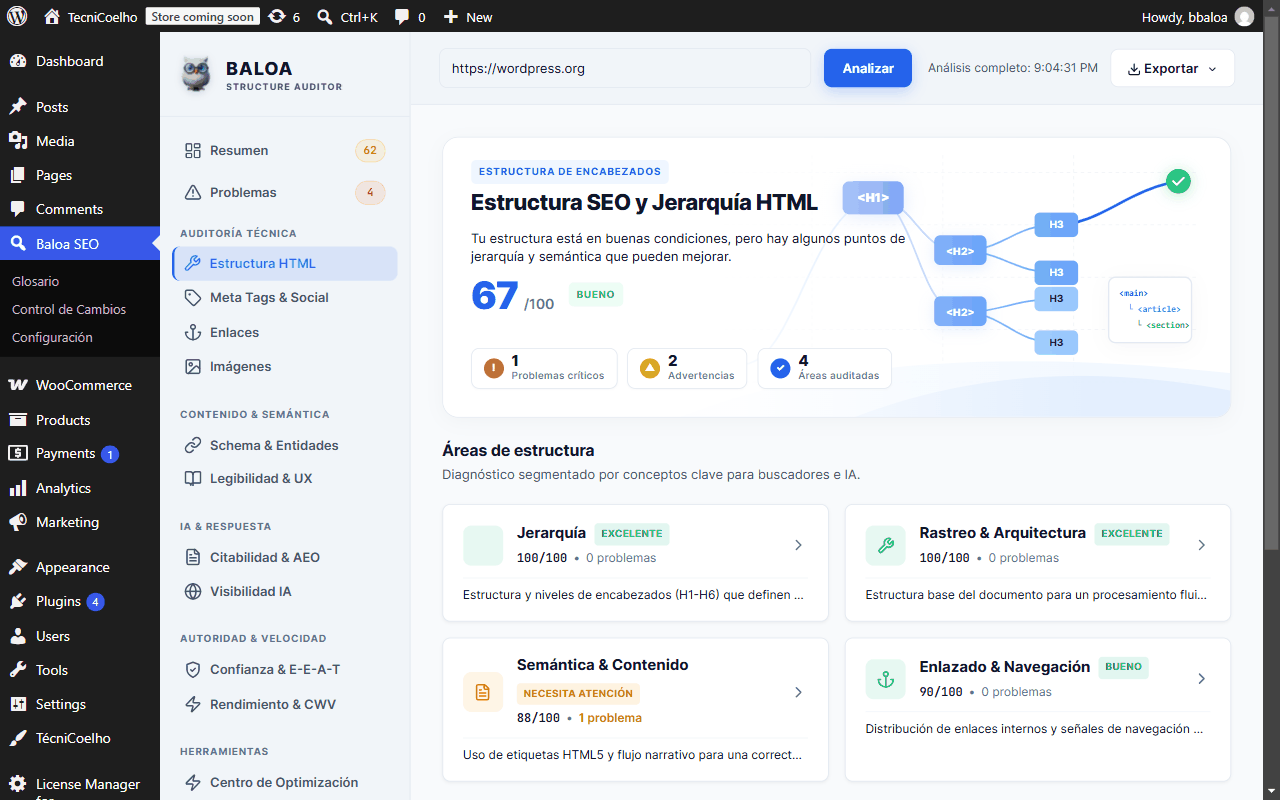Expand the Jerarquía card chevron
This screenshot has height=800, width=1280.
point(798,545)
